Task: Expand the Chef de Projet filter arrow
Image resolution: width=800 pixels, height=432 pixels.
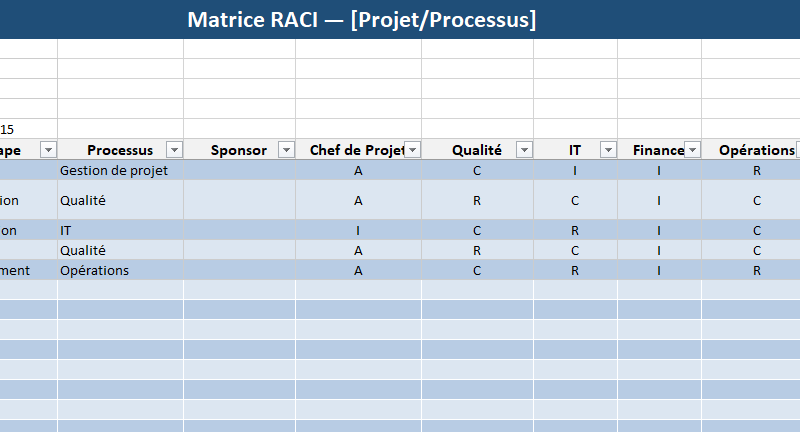Action: [x=412, y=150]
